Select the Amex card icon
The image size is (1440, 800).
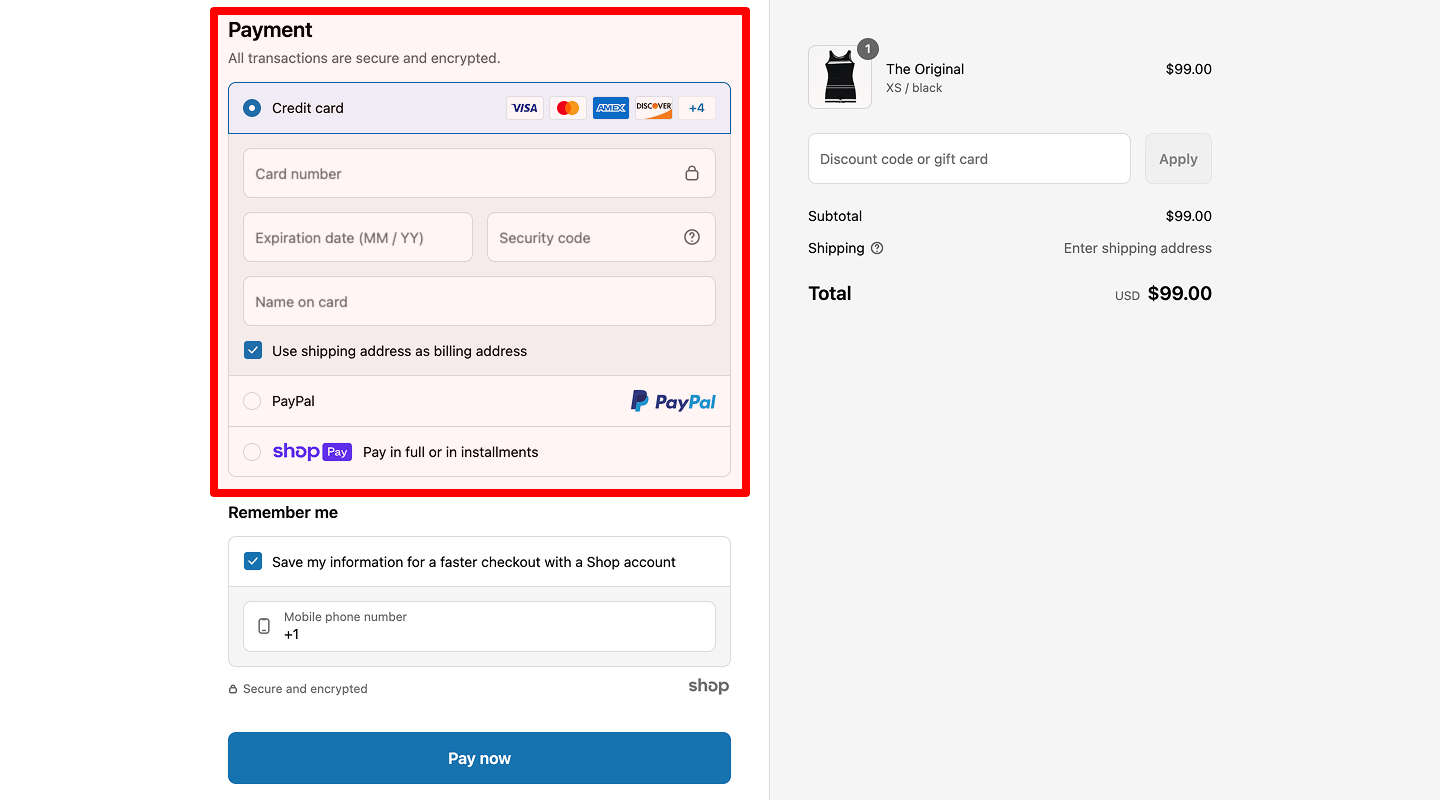(x=610, y=107)
